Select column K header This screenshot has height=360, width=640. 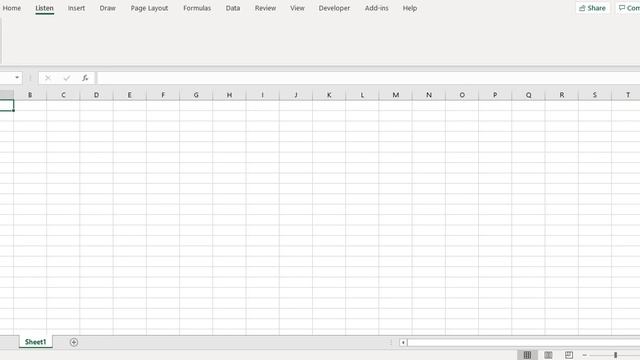click(329, 95)
